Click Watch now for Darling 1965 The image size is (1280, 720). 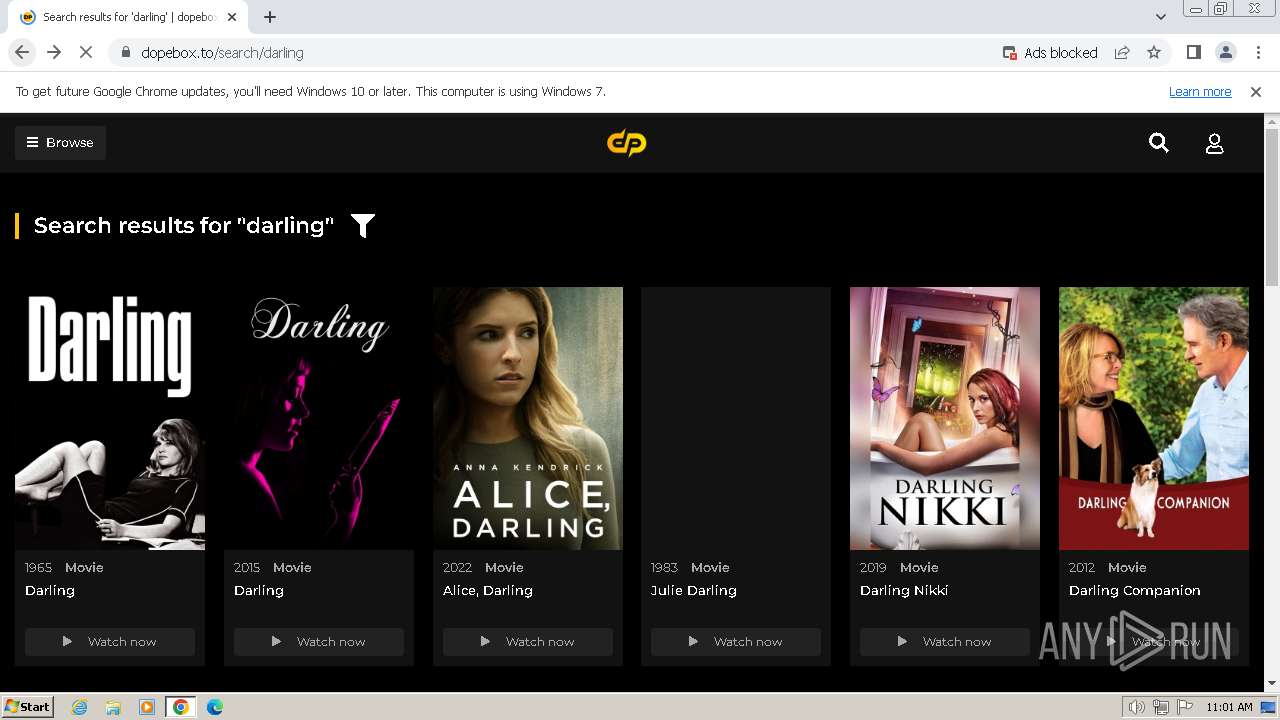110,642
